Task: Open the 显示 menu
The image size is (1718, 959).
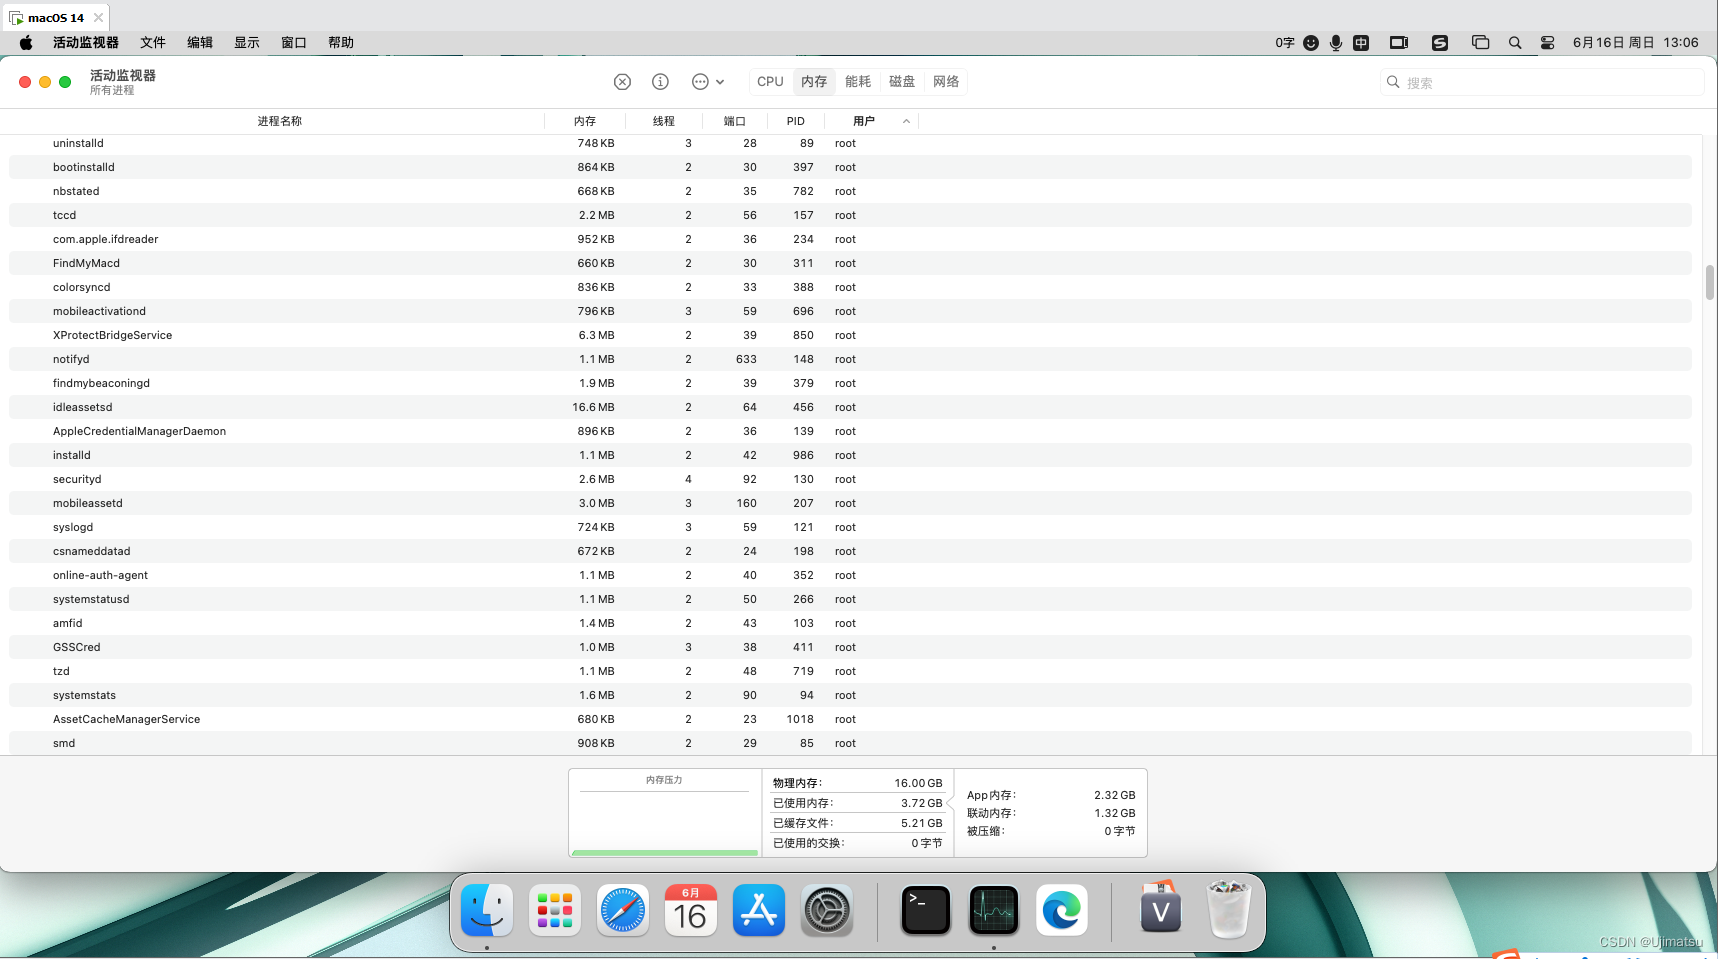Action: coord(247,43)
